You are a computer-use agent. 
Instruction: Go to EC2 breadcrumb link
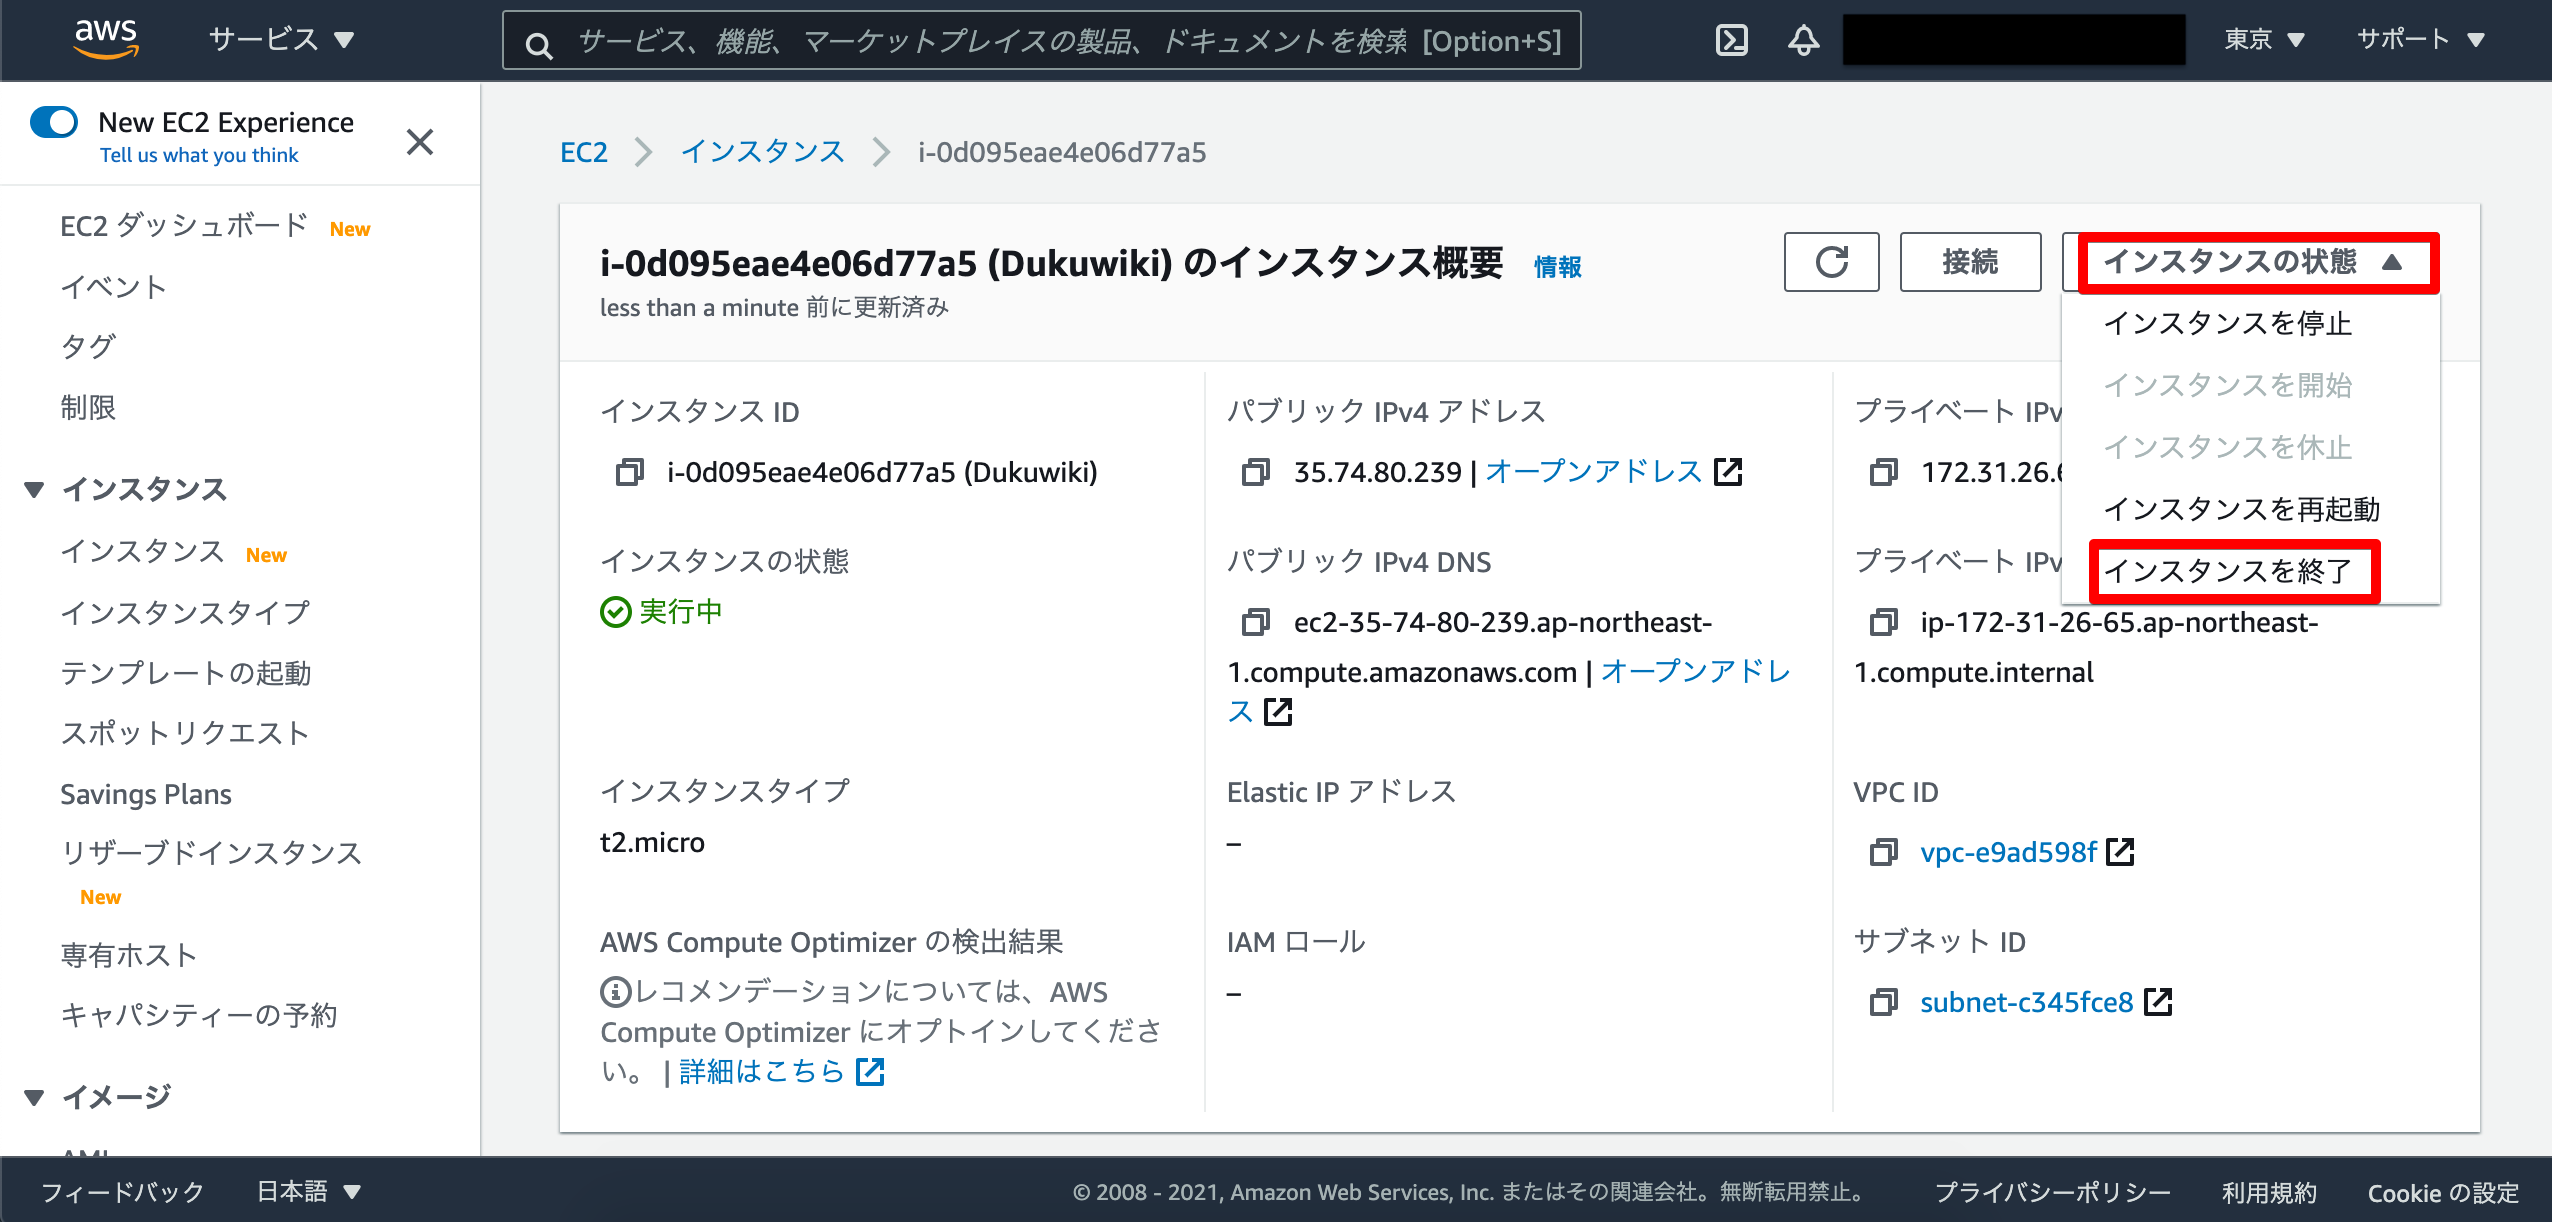584,152
